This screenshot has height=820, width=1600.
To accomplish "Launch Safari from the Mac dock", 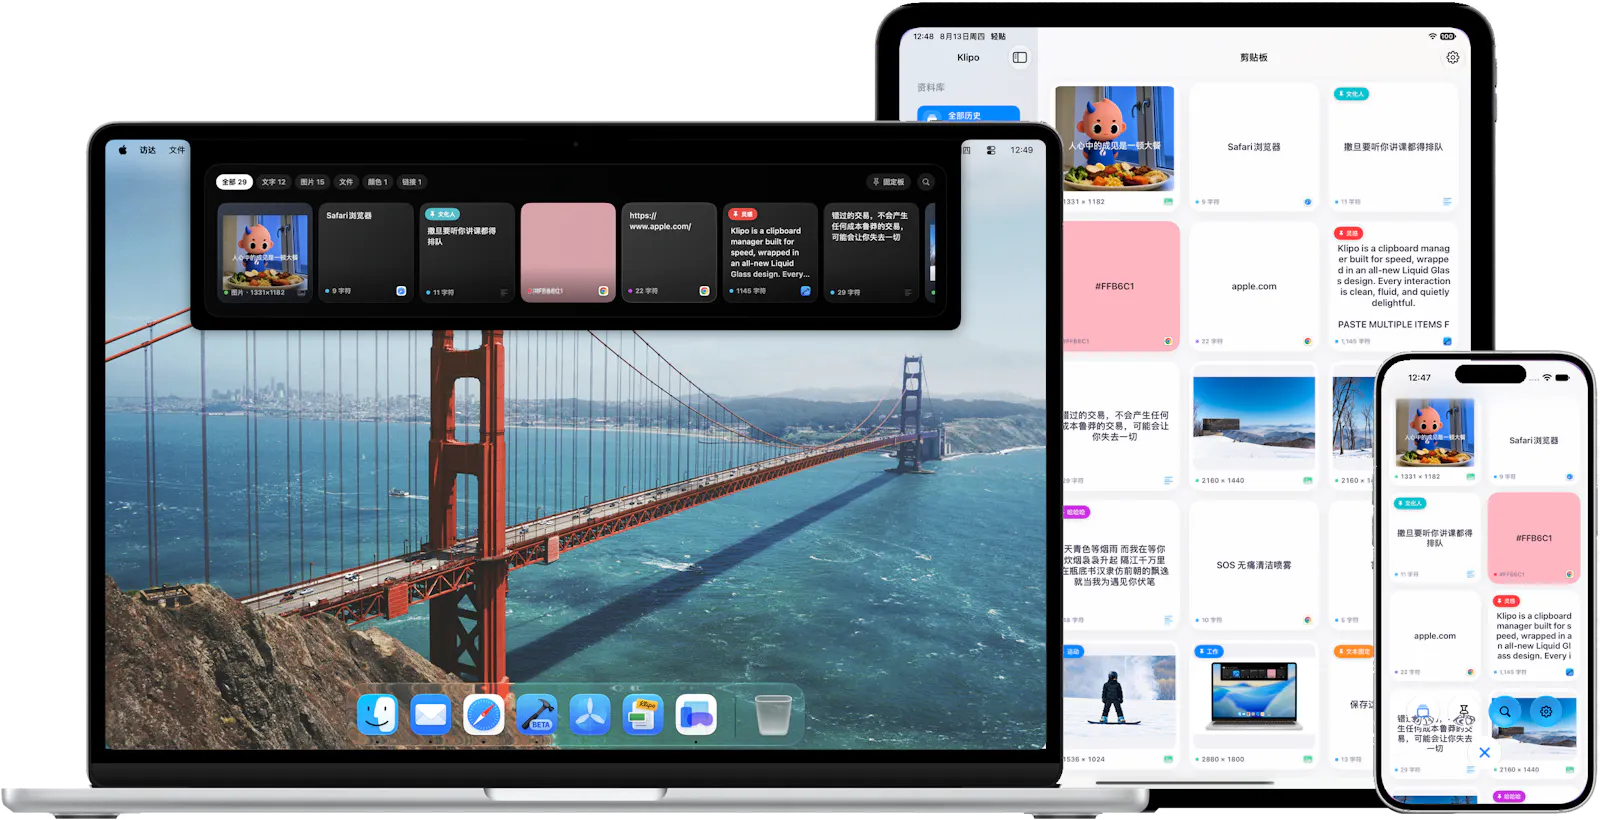I will pyautogui.click(x=484, y=715).
